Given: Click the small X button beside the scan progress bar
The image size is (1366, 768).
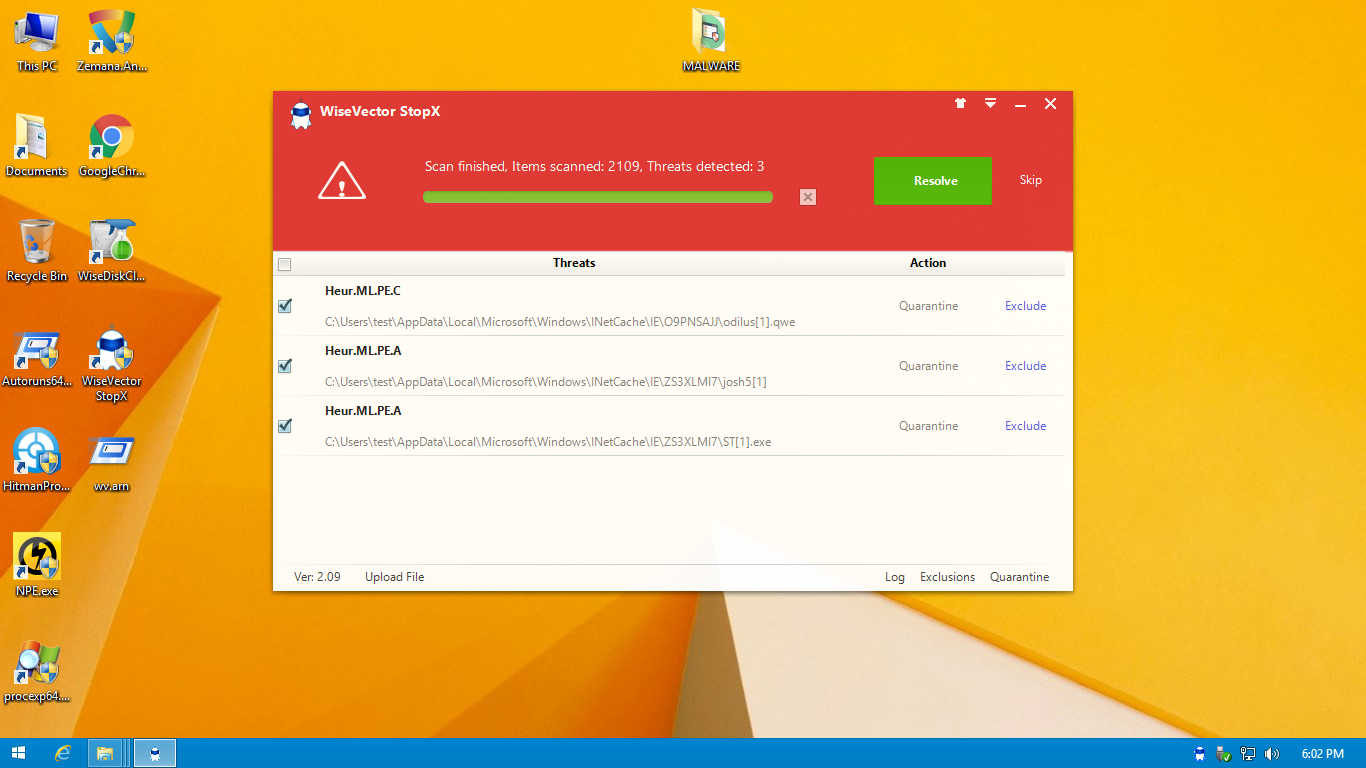Looking at the screenshot, I should 808,197.
